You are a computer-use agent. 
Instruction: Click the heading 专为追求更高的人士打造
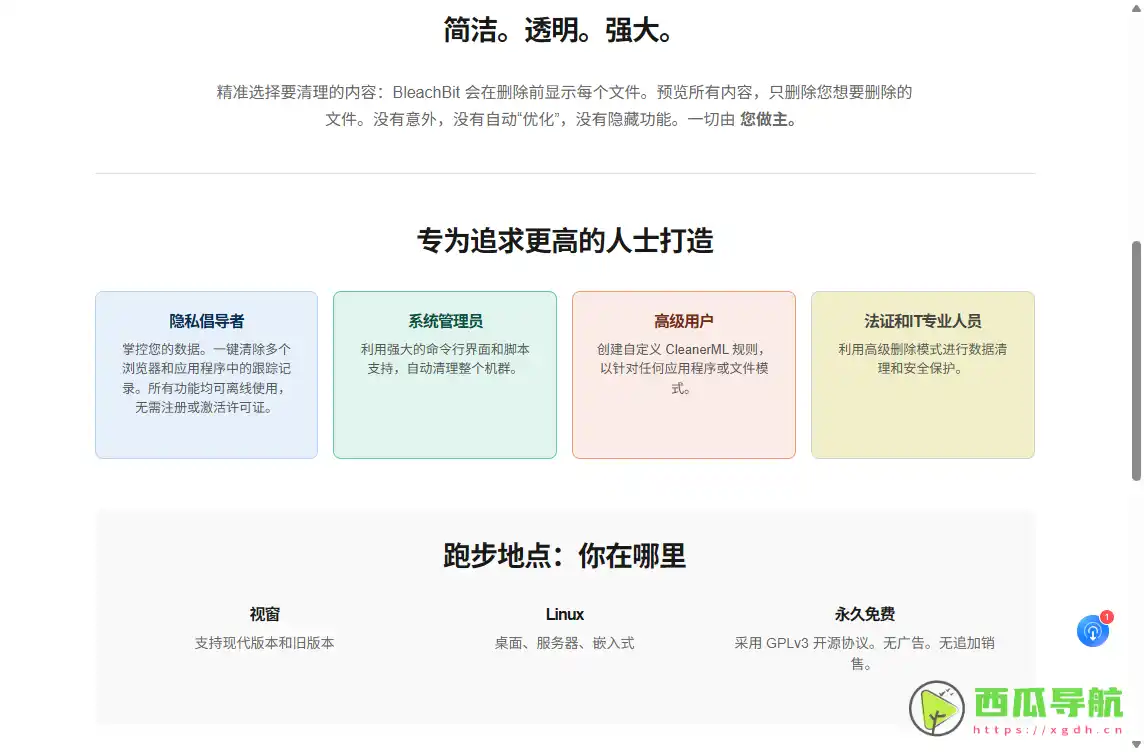point(565,240)
